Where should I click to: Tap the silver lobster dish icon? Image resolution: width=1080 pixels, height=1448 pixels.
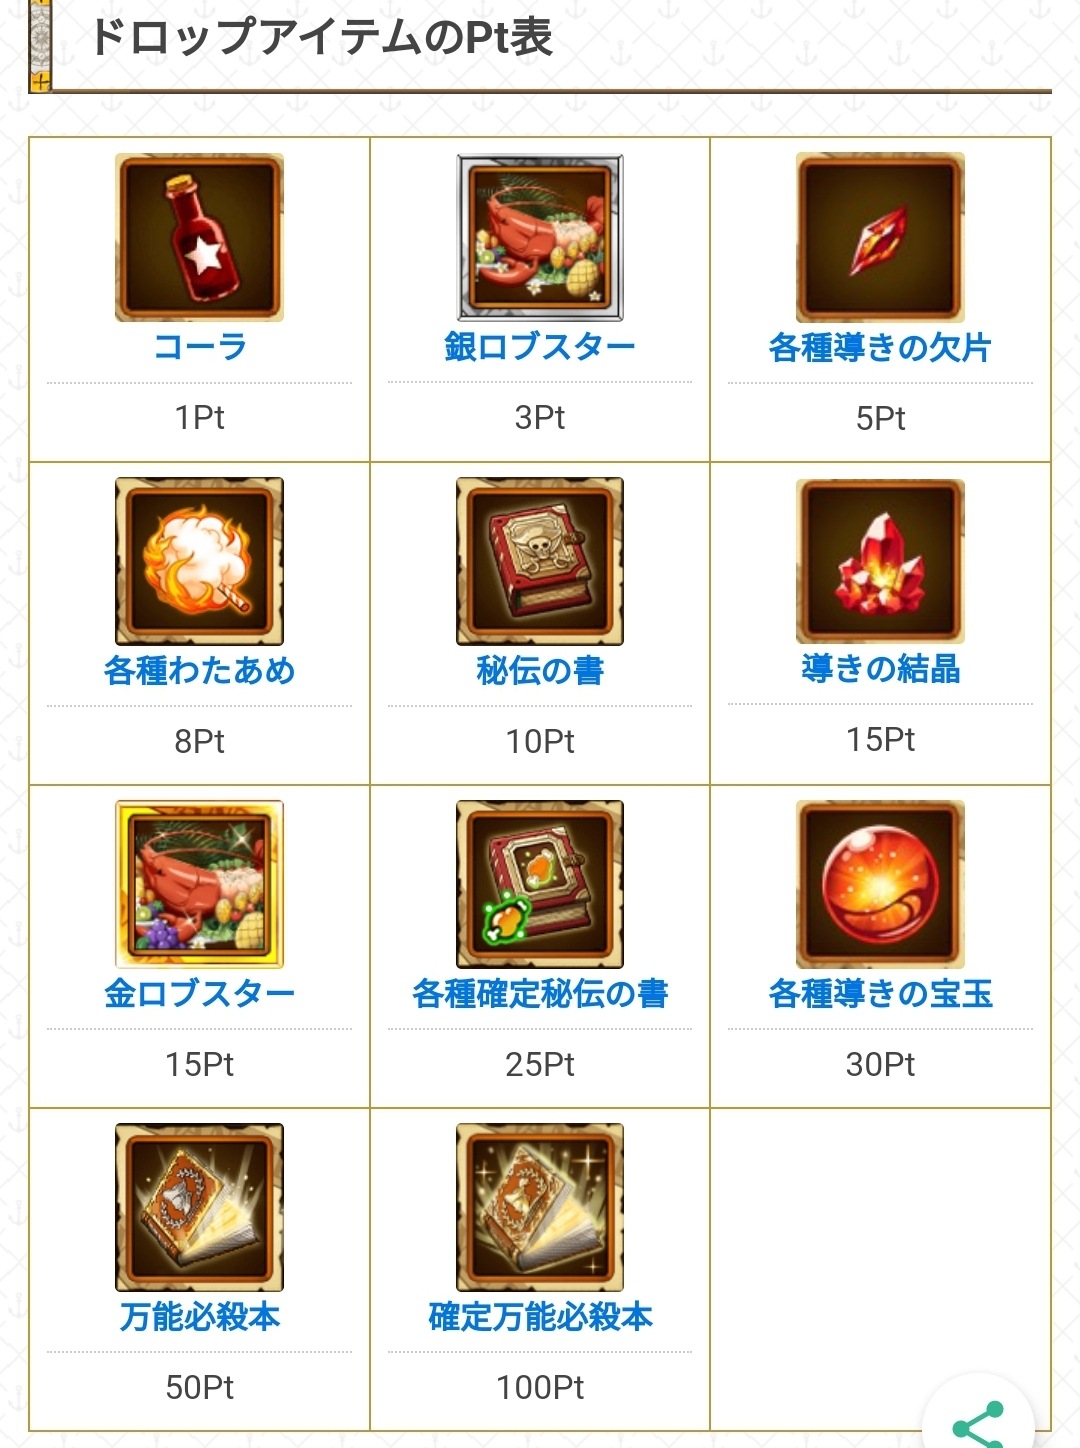(540, 238)
